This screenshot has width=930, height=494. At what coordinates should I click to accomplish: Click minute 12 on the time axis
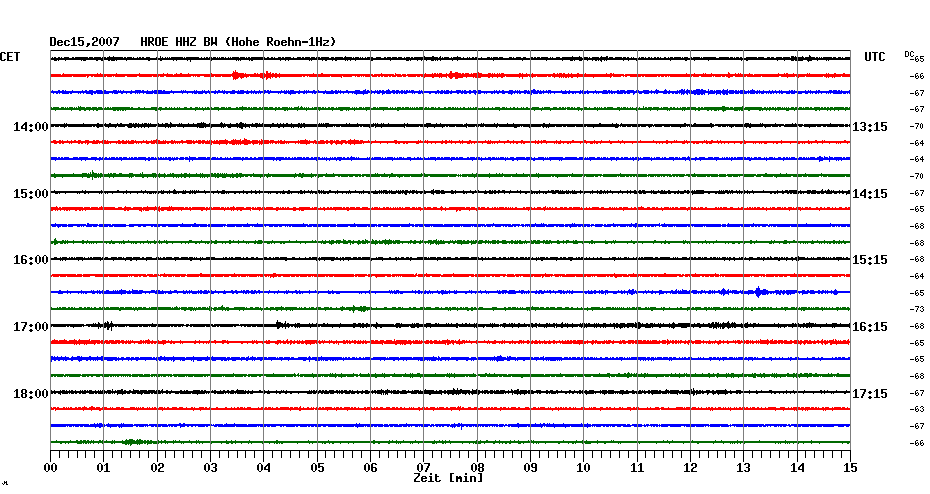pos(690,467)
